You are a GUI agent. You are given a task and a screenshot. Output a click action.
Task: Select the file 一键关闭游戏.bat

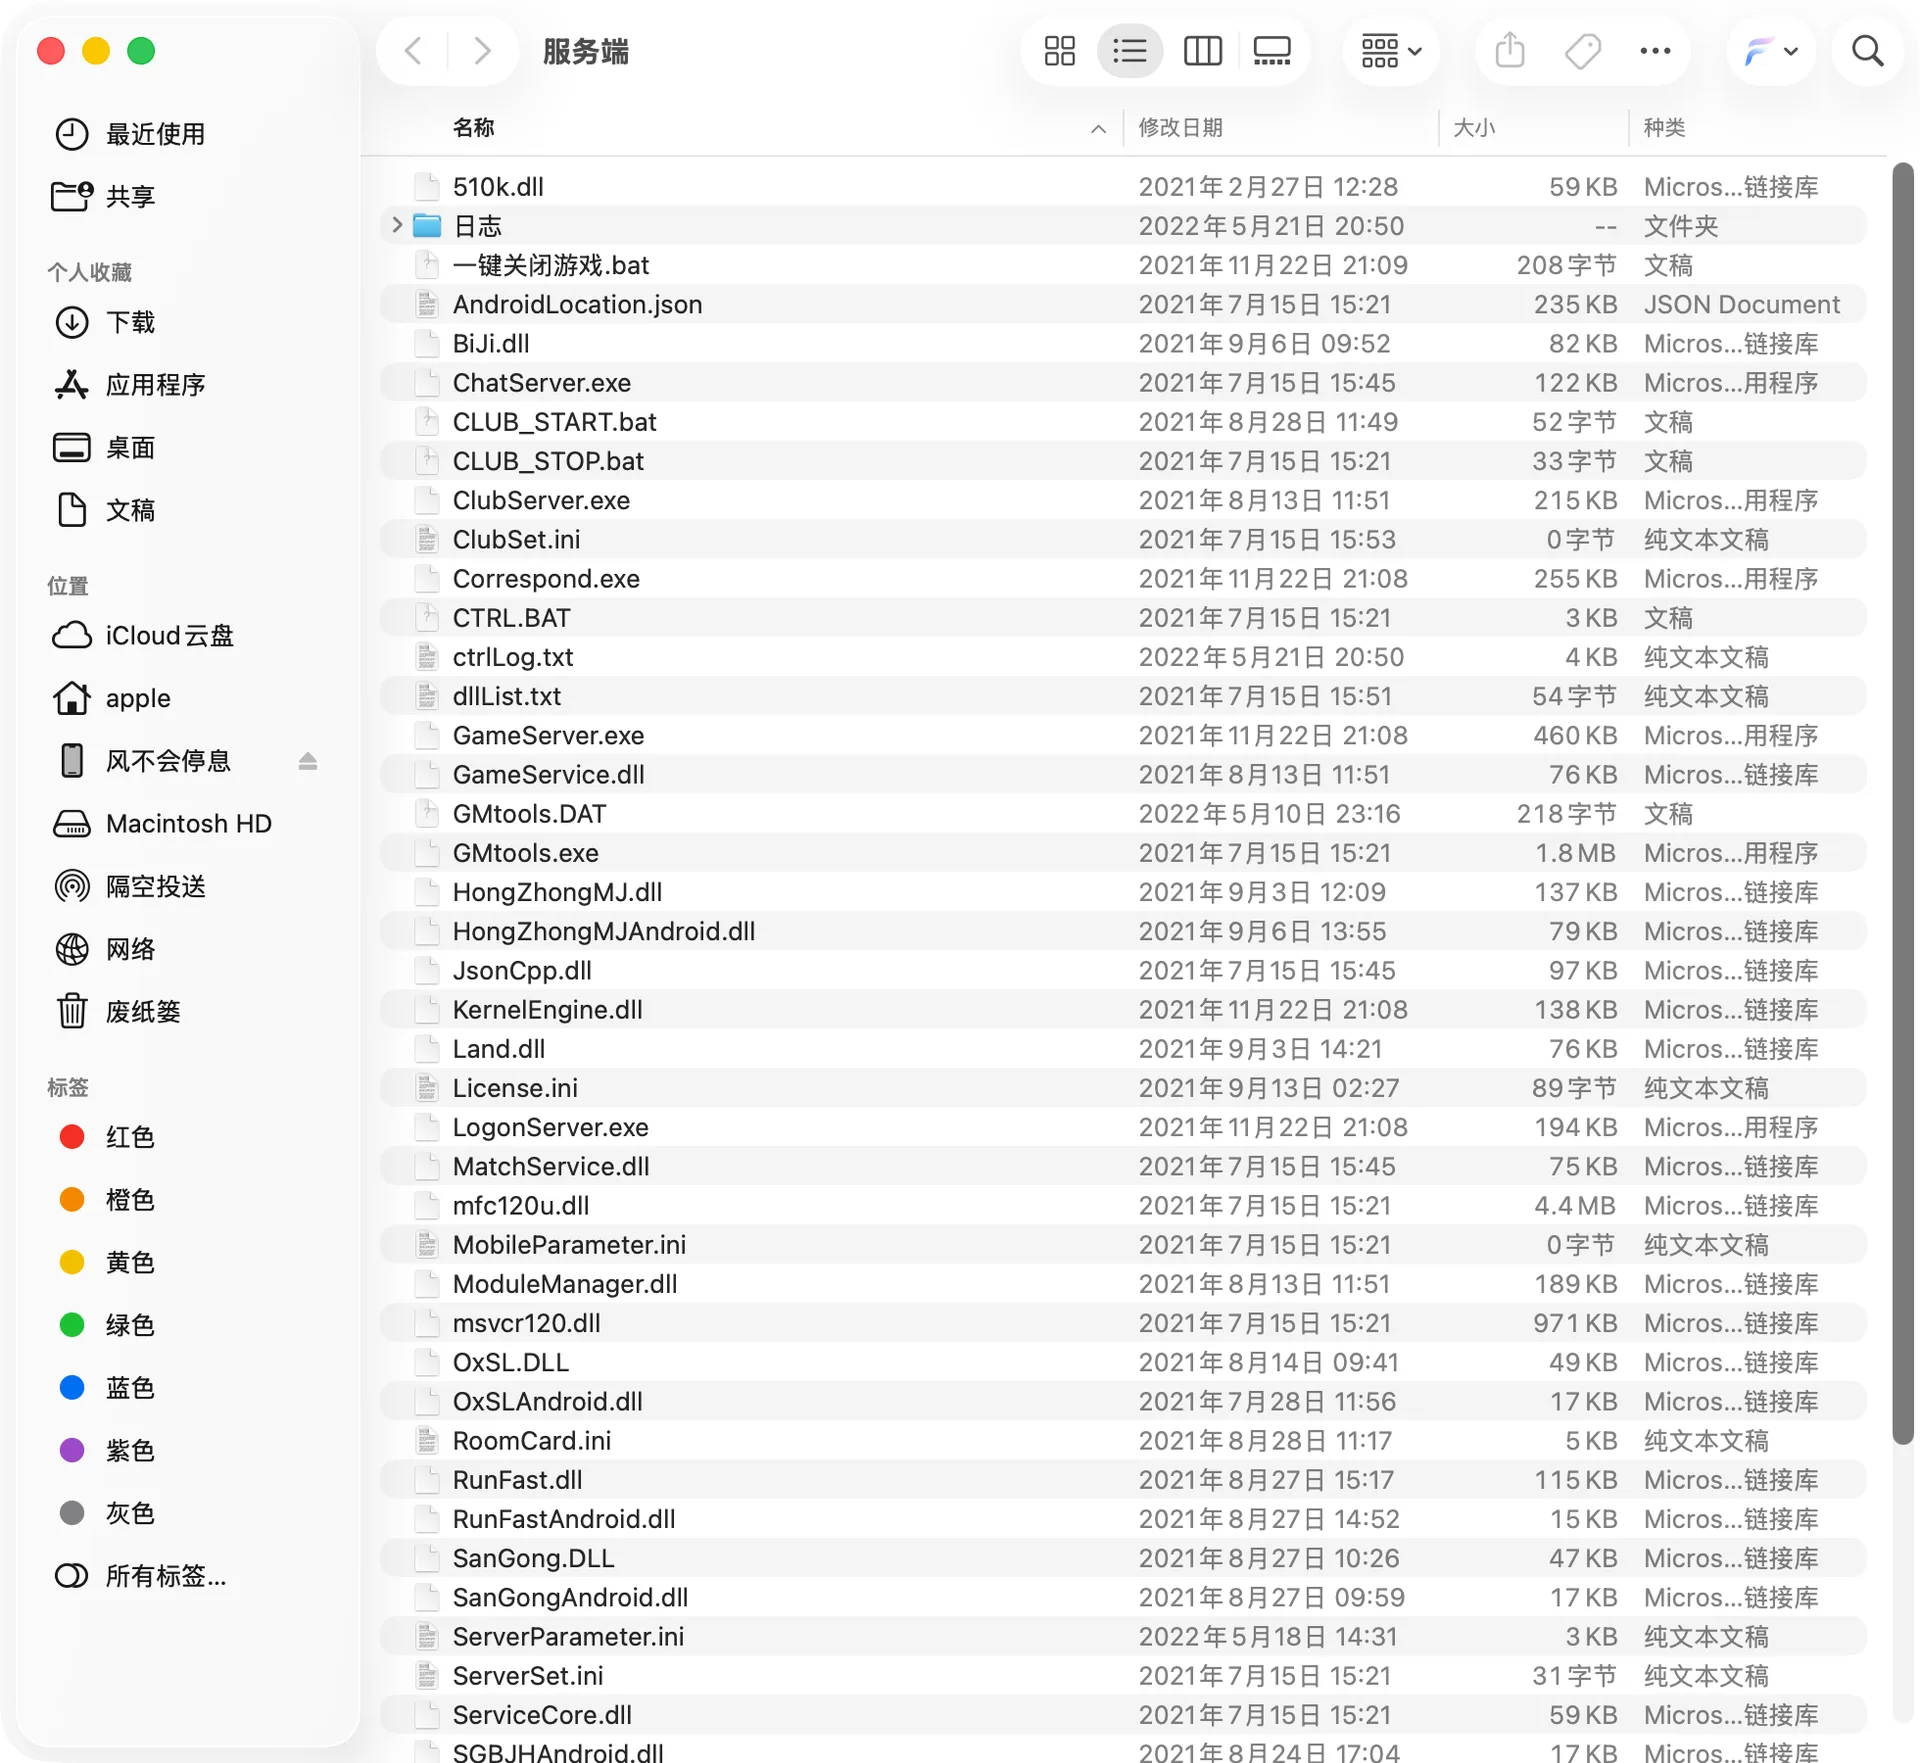coord(1122,266)
